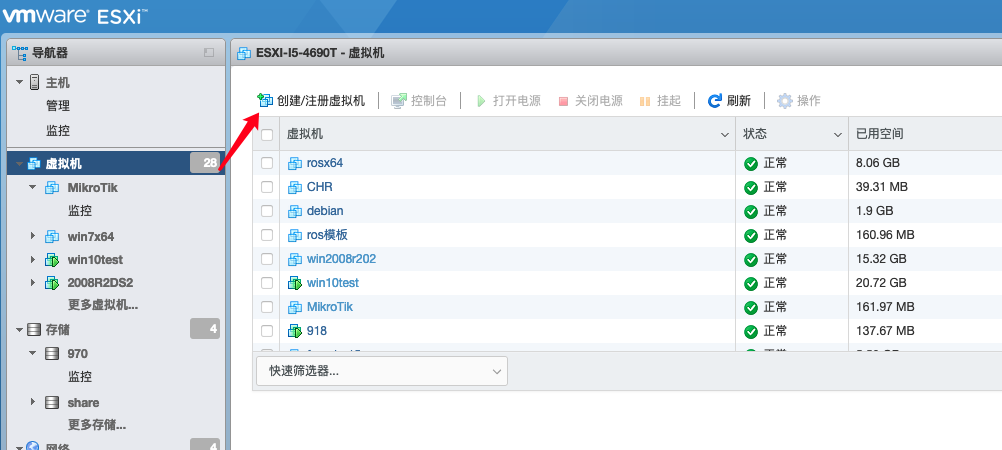
Task: Select the 虚拟机 navigator item
Action: click(116, 163)
